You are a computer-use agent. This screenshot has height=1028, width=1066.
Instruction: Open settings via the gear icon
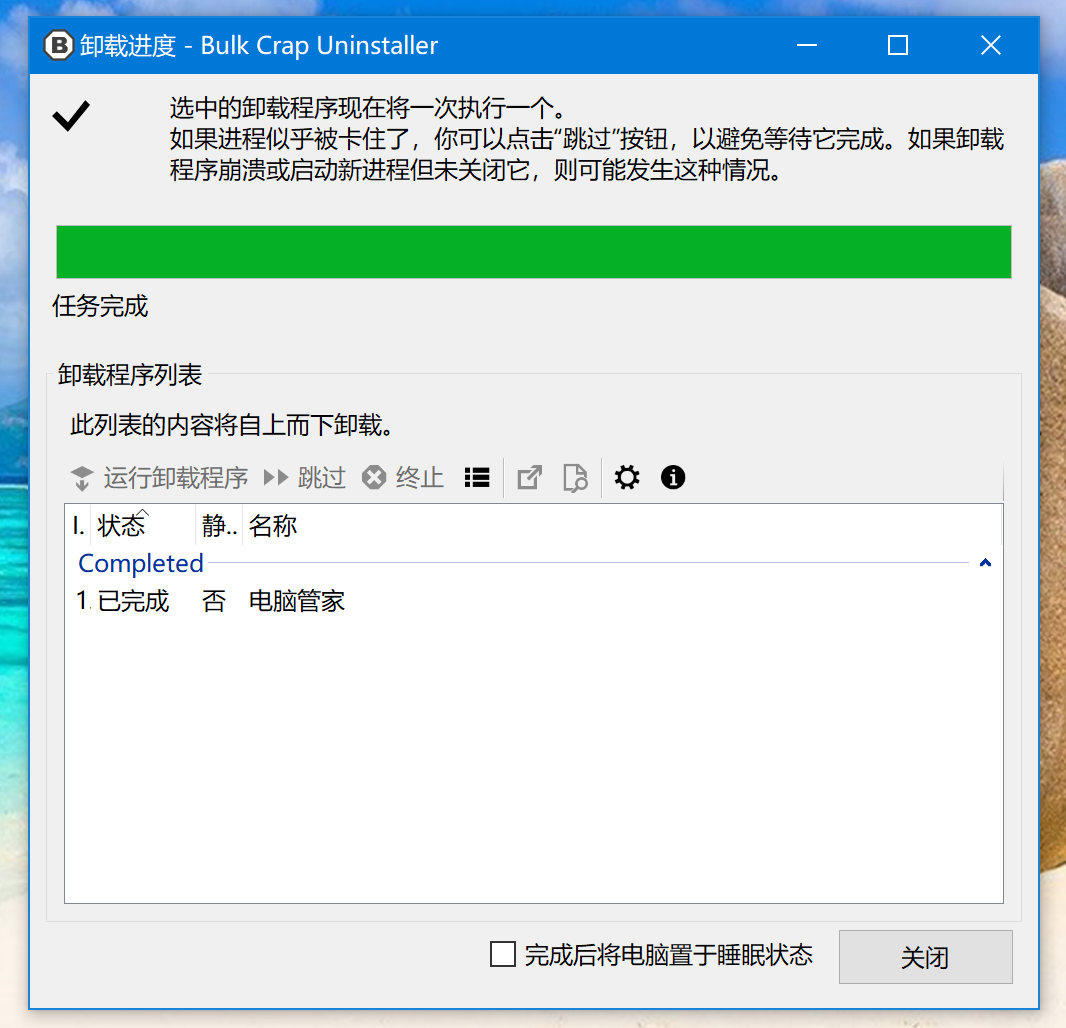tap(627, 478)
